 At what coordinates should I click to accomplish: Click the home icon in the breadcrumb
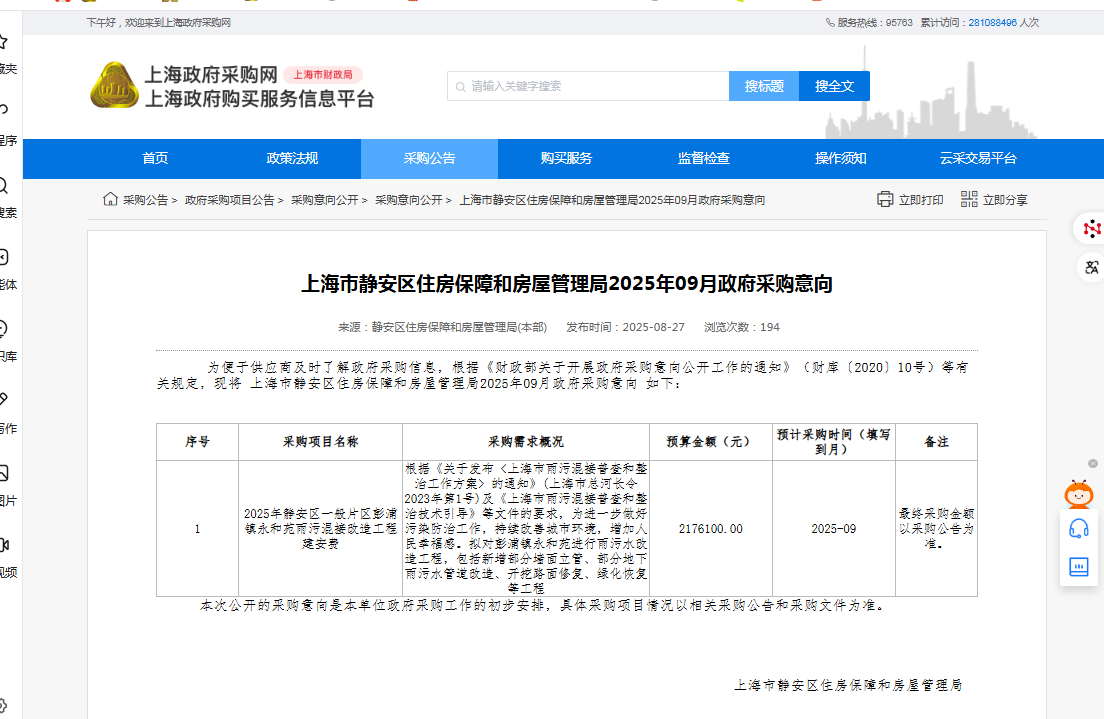pos(110,199)
